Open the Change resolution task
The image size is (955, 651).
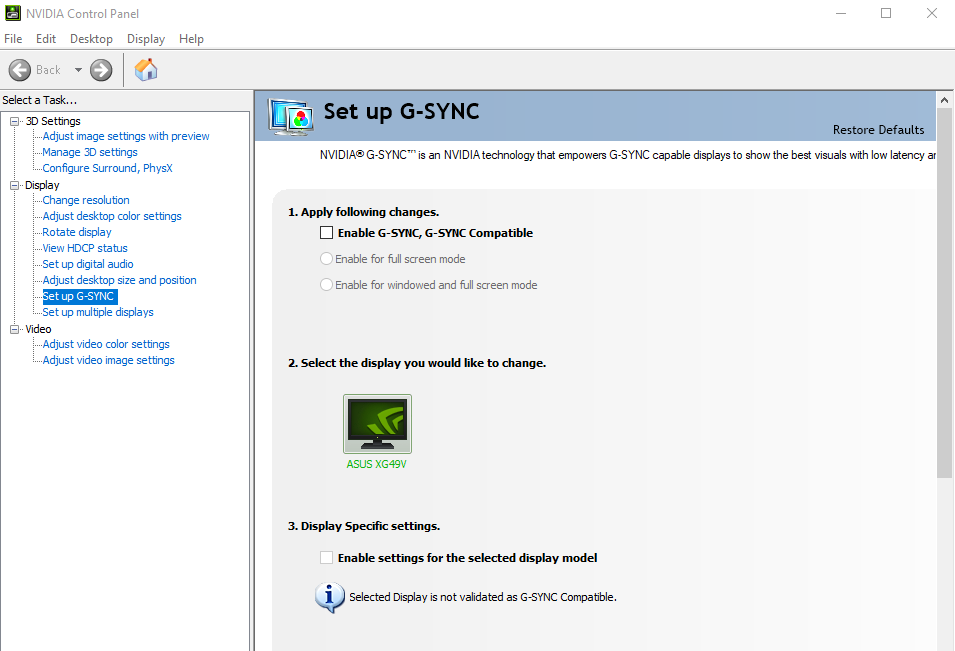click(85, 200)
